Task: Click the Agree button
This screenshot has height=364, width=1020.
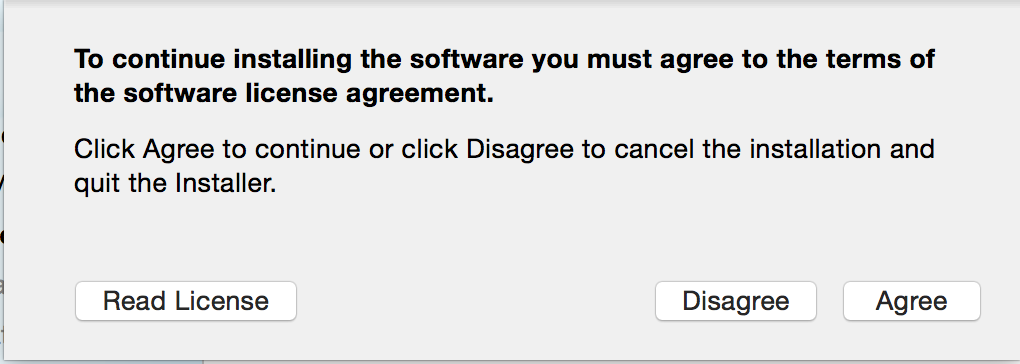Action: point(911,301)
